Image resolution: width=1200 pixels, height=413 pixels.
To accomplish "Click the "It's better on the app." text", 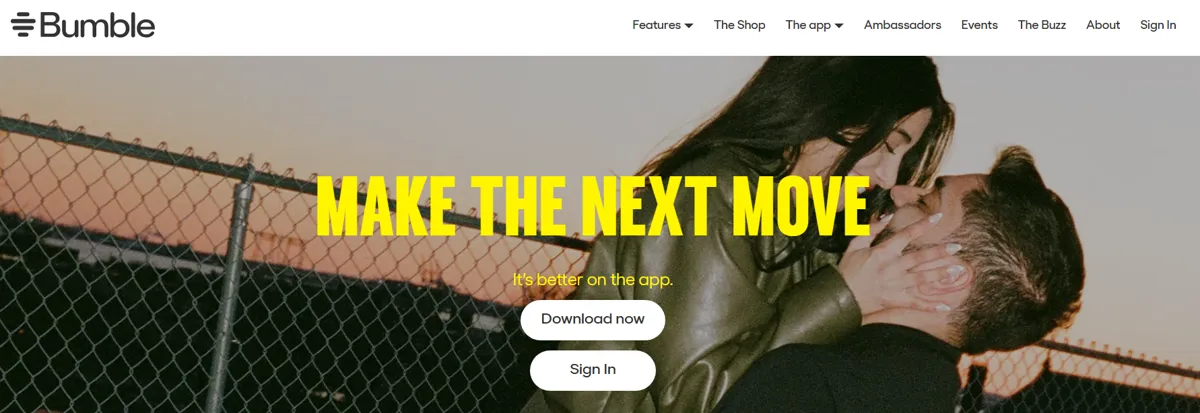I will pos(593,279).
